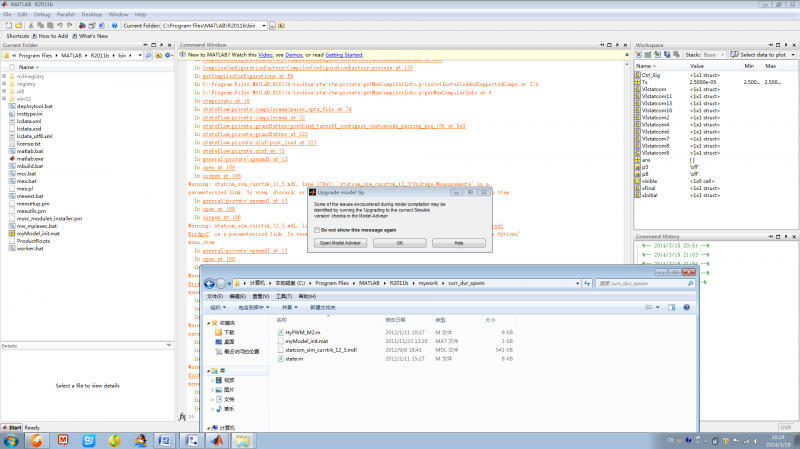
Task: Click the Help question mark toolbar icon
Action: click(115, 25)
